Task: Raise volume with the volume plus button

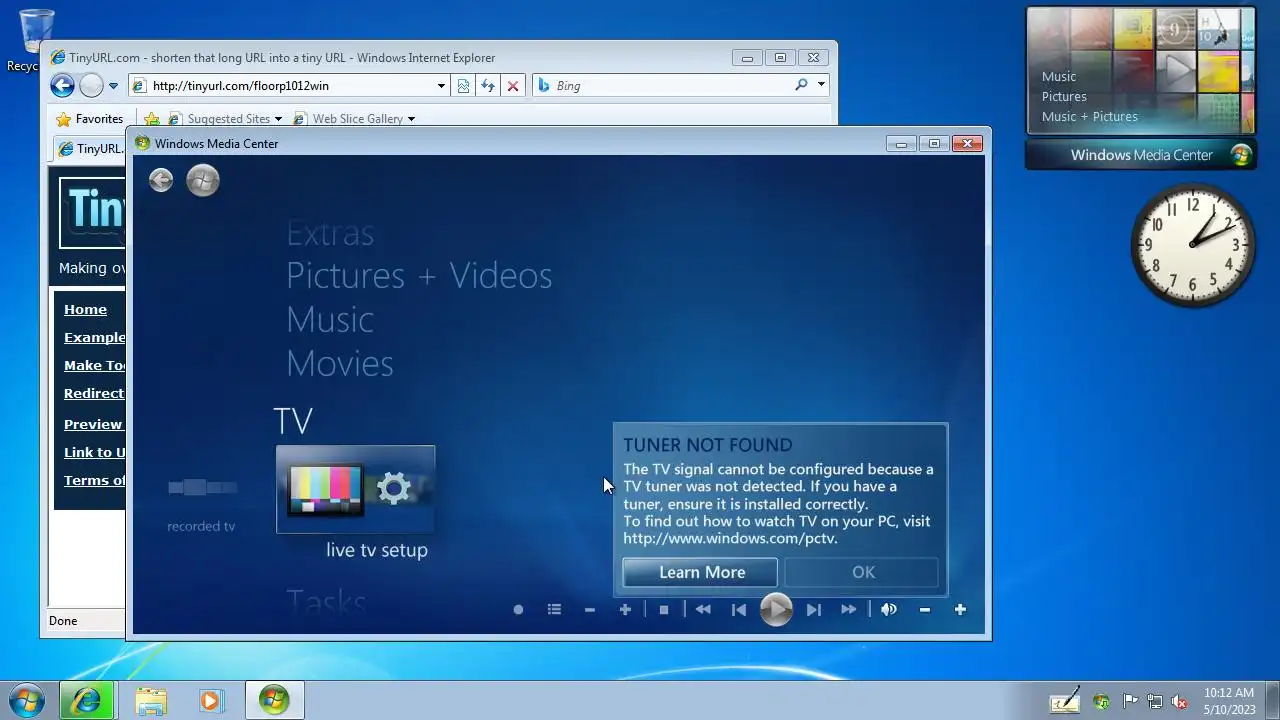Action: pyautogui.click(x=960, y=609)
